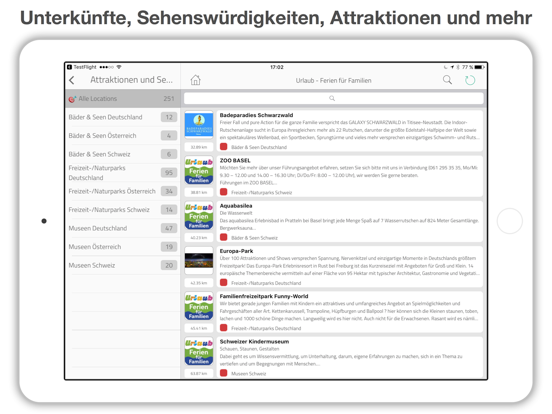Click red category marker under Schweizer Kindermuseum
The width and height of the screenshot is (552, 414).
coord(224,373)
